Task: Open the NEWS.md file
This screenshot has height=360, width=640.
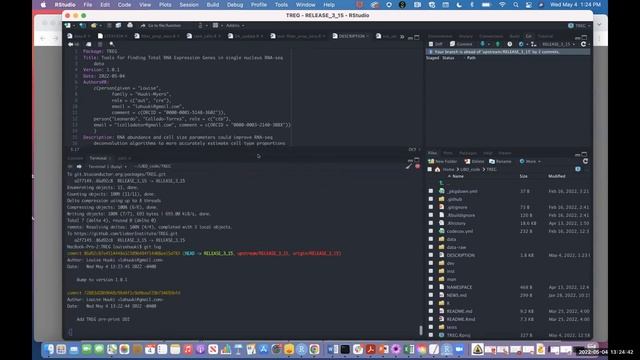Action: click(457, 295)
